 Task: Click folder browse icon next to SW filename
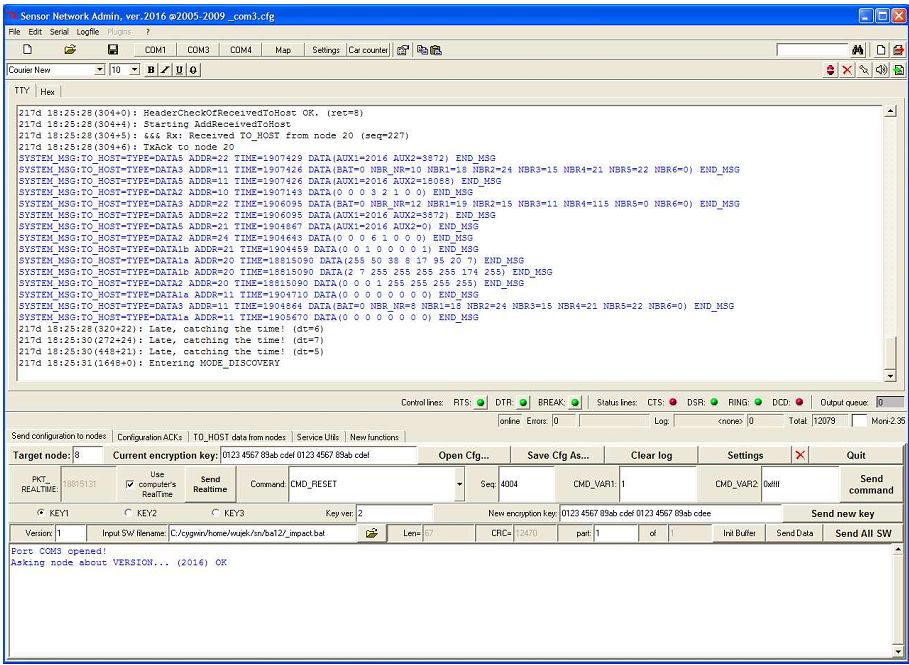372,533
